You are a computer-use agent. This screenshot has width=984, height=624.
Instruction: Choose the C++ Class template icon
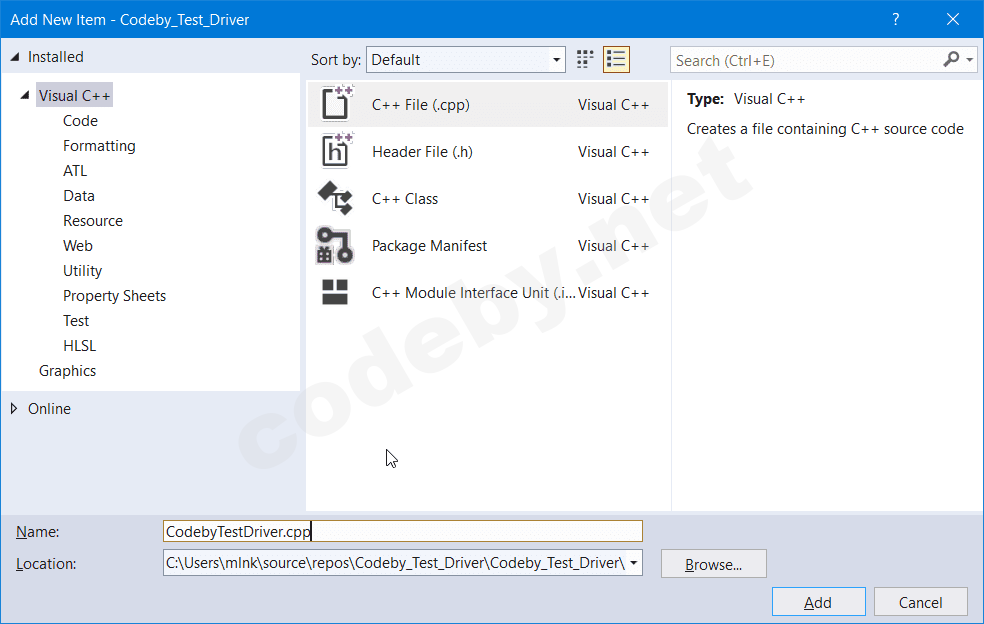pyautogui.click(x=336, y=198)
